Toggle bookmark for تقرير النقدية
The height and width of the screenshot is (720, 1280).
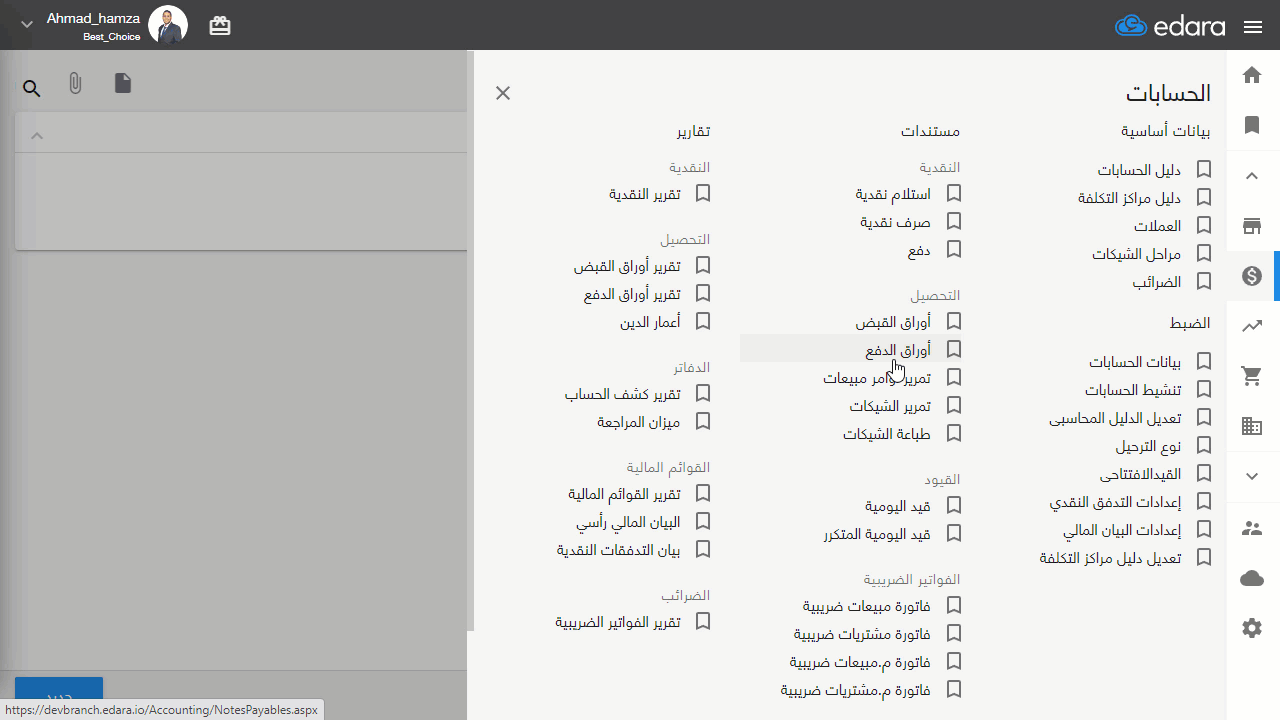(x=703, y=194)
